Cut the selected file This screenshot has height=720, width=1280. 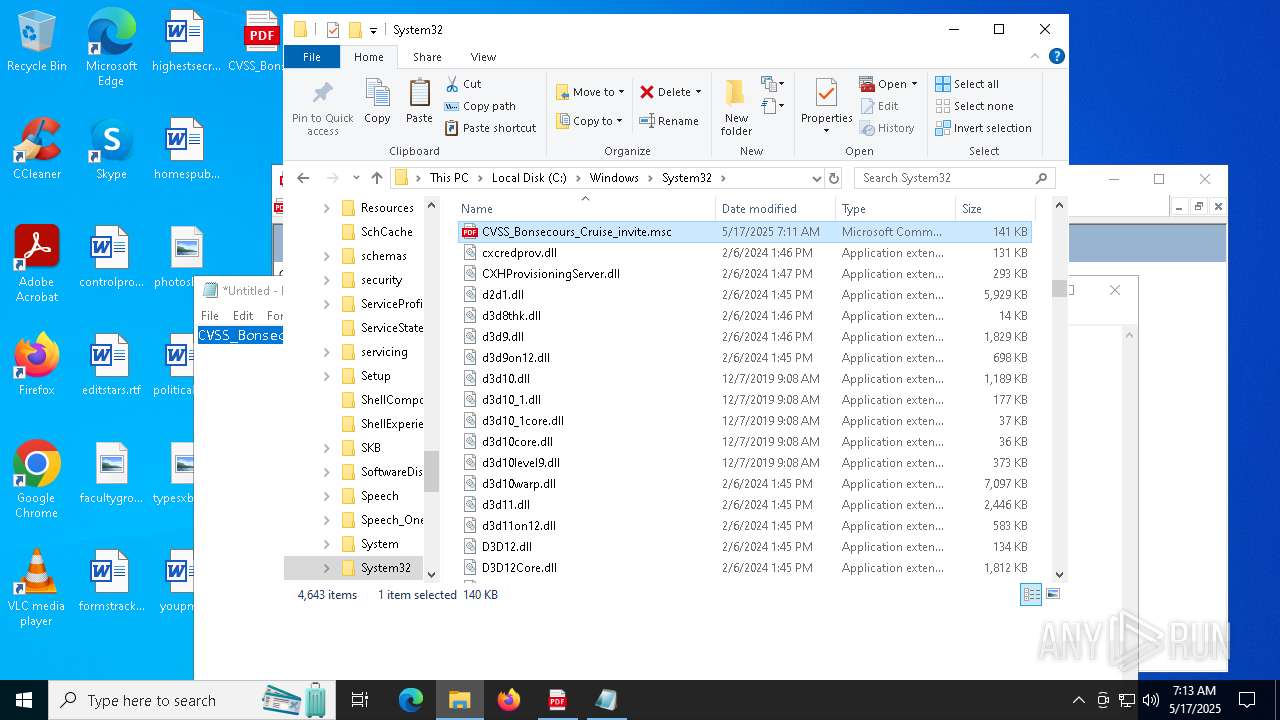click(464, 84)
